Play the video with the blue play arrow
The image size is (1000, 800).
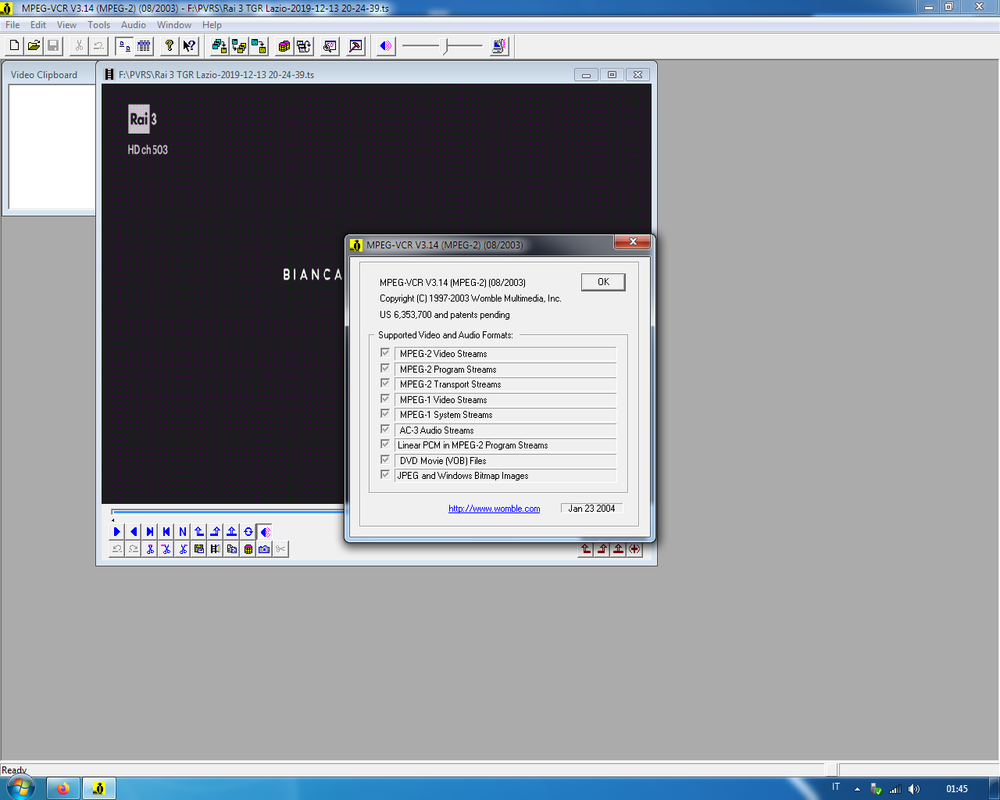tap(117, 531)
